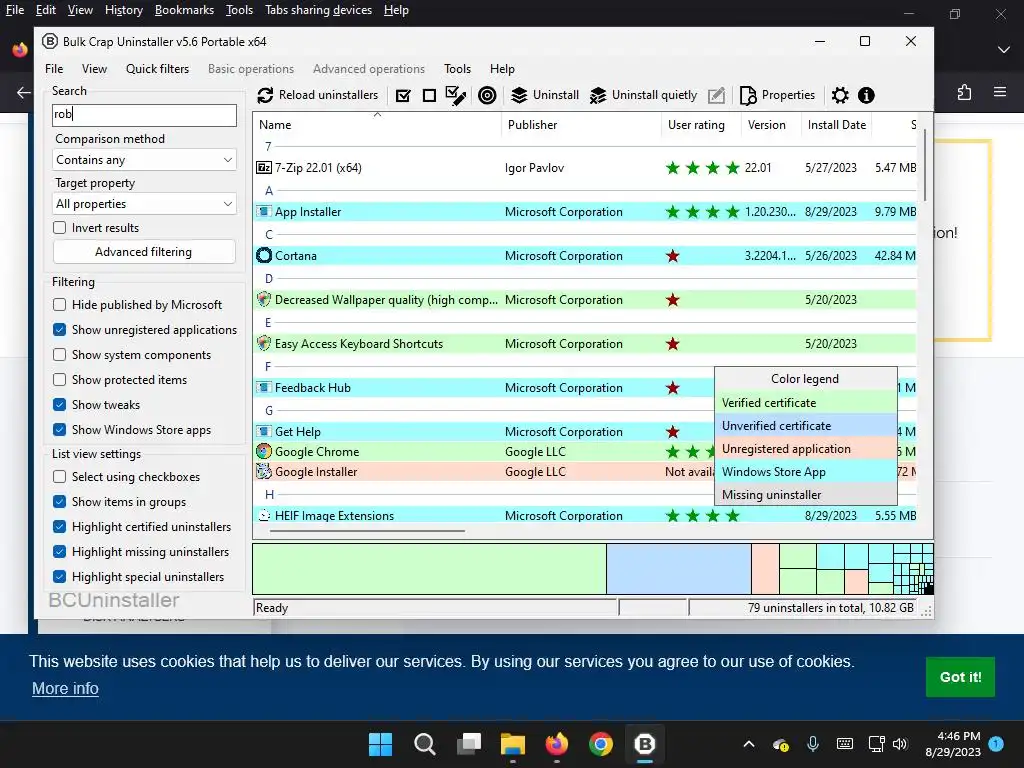Open settings gear in the toolbar
Viewport: 1024px width, 768px height.
(840, 95)
